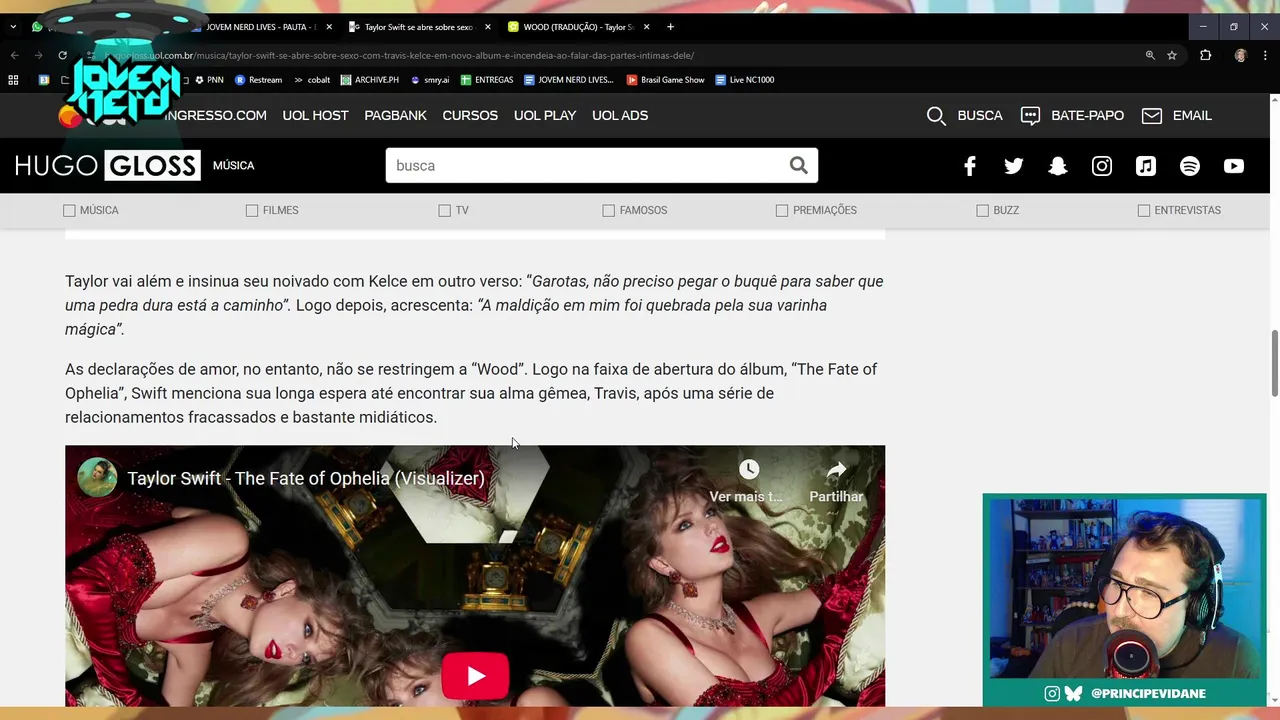Screen dimensions: 1280x720
Task: Open the INGRESSO.COM link
Action: click(x=215, y=116)
